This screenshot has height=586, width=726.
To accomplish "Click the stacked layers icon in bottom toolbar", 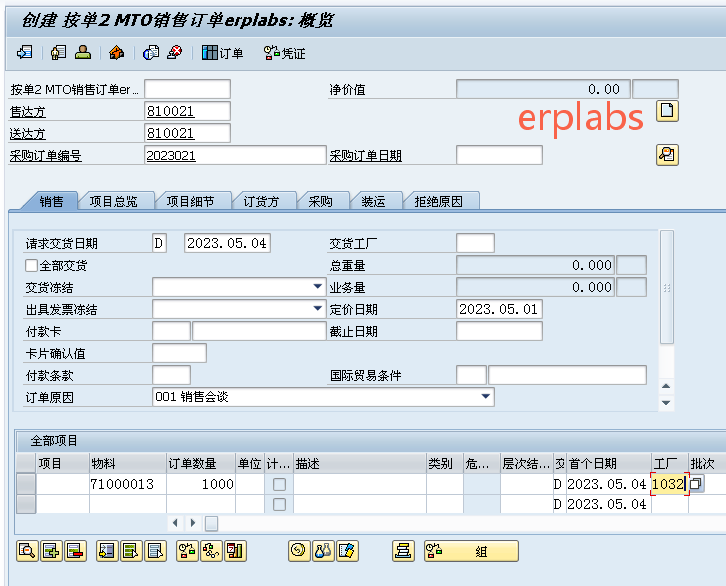I will click(x=403, y=551).
